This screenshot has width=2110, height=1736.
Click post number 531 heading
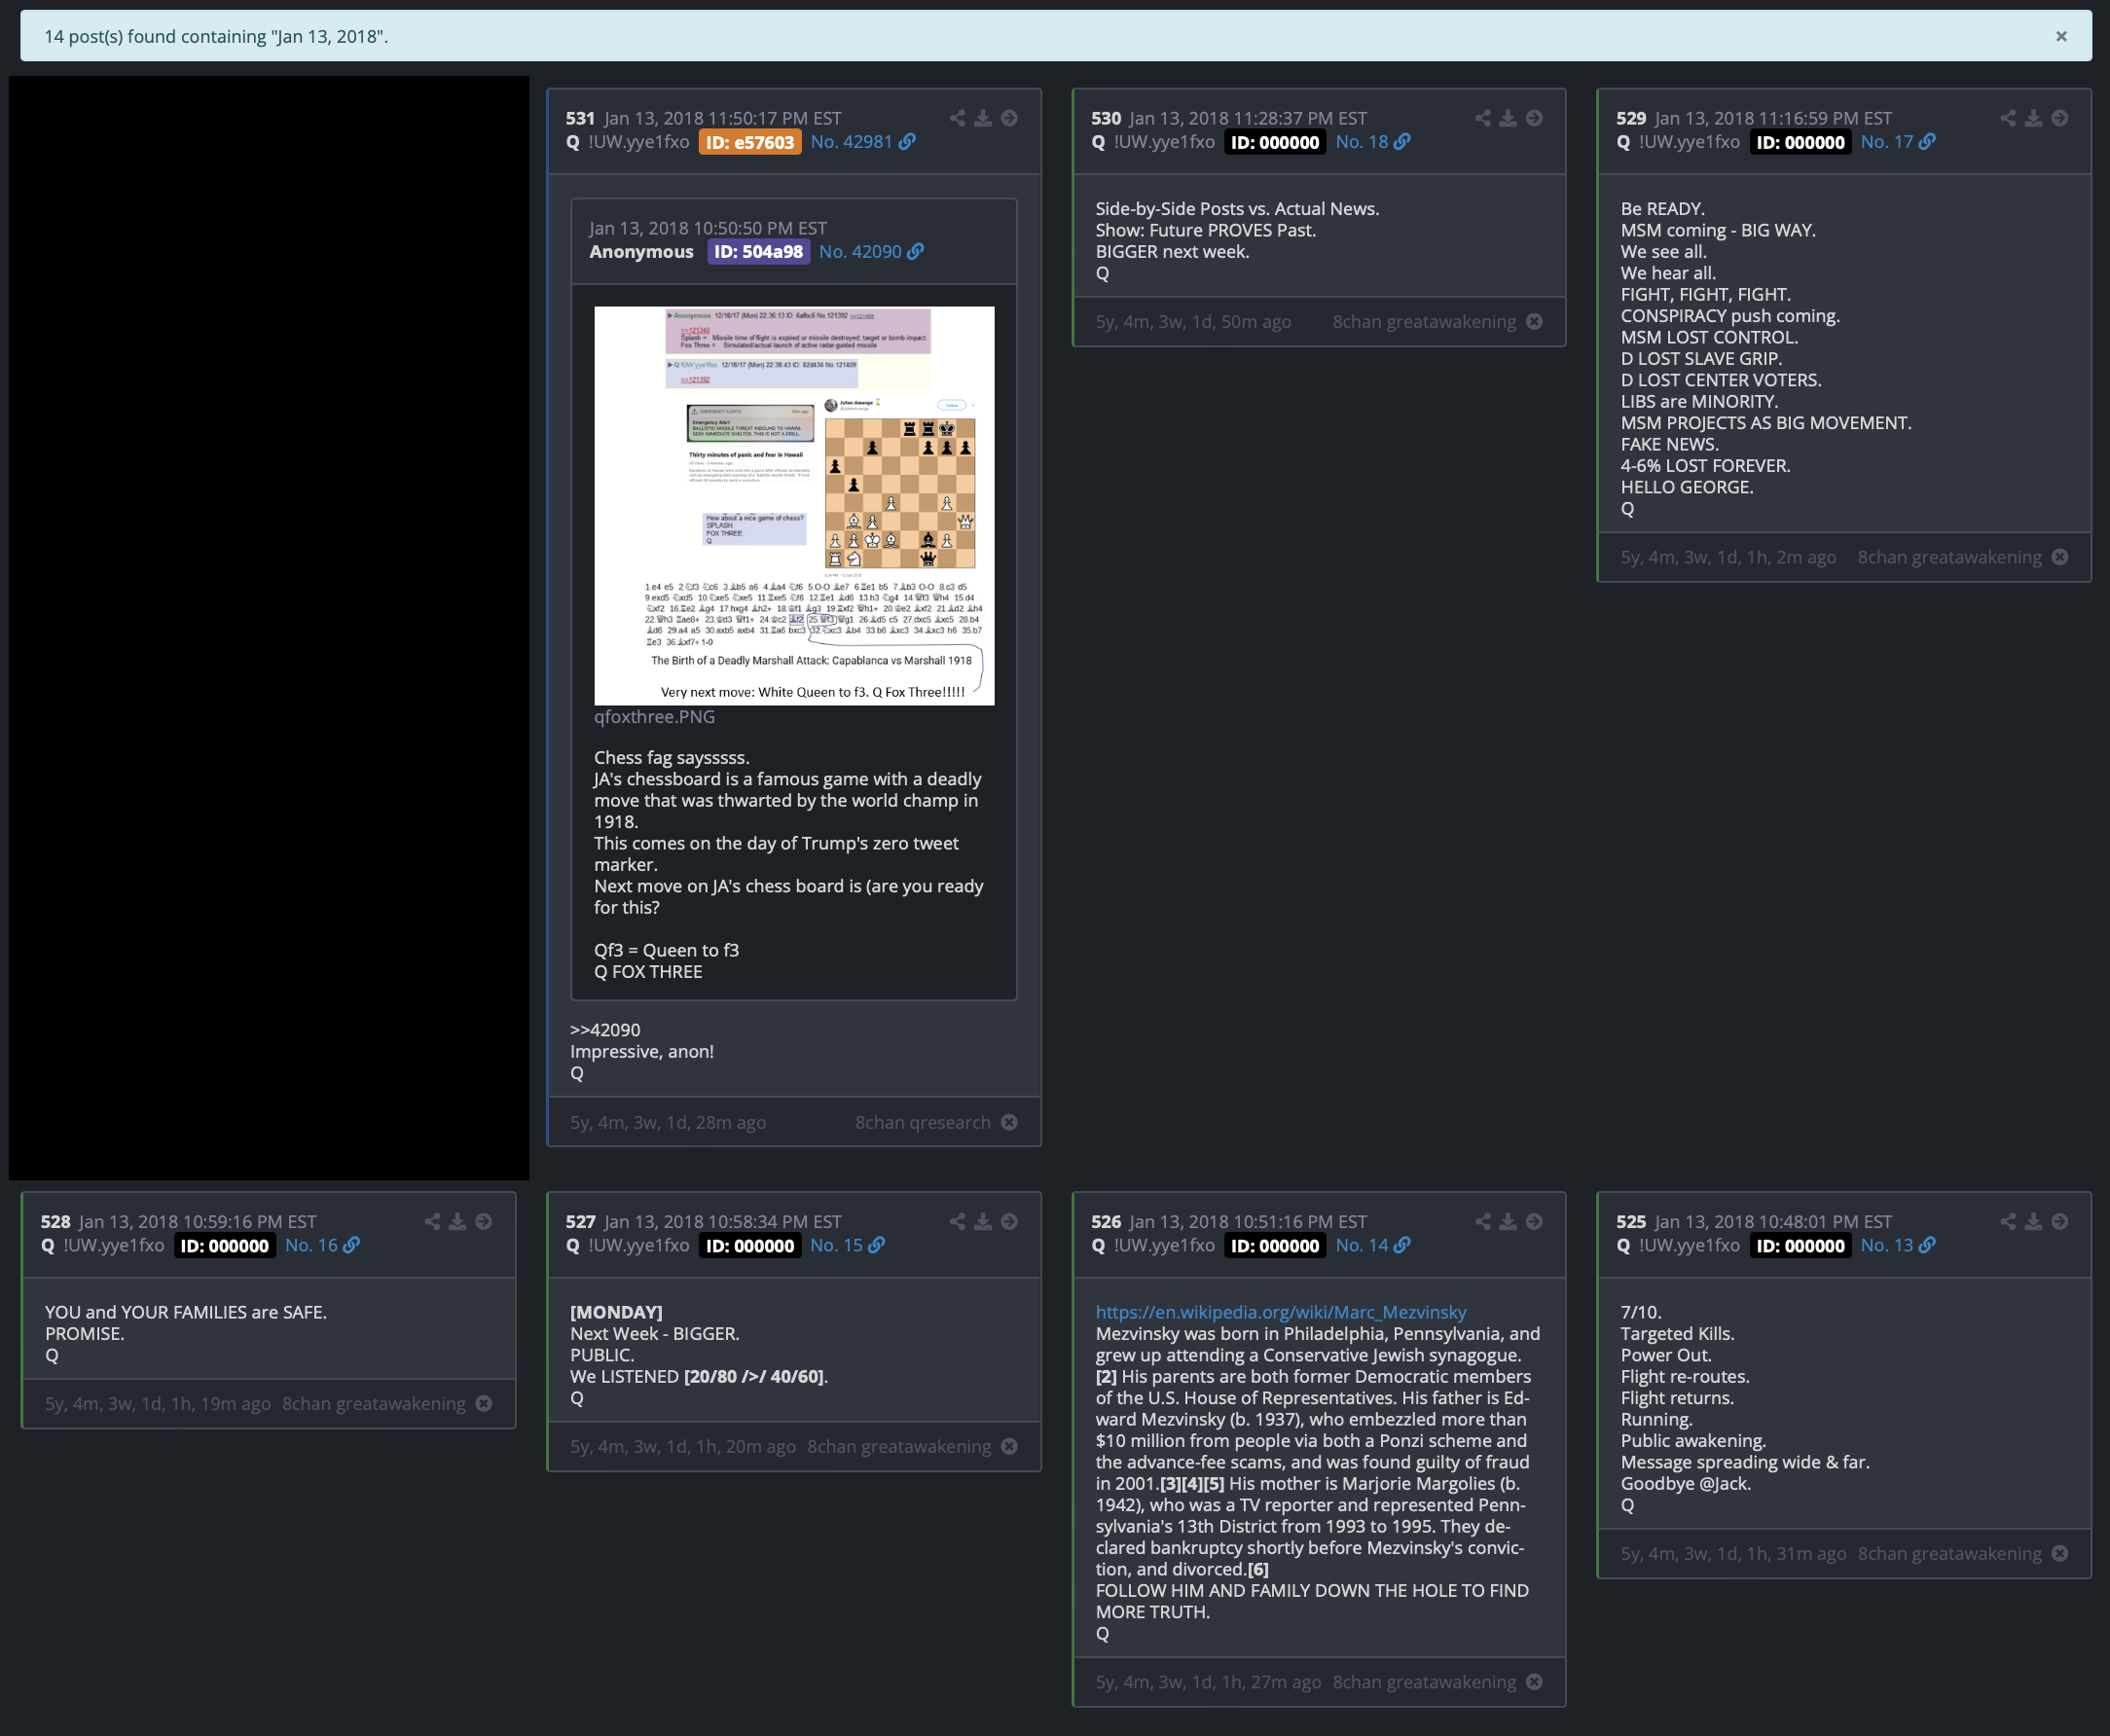point(580,118)
